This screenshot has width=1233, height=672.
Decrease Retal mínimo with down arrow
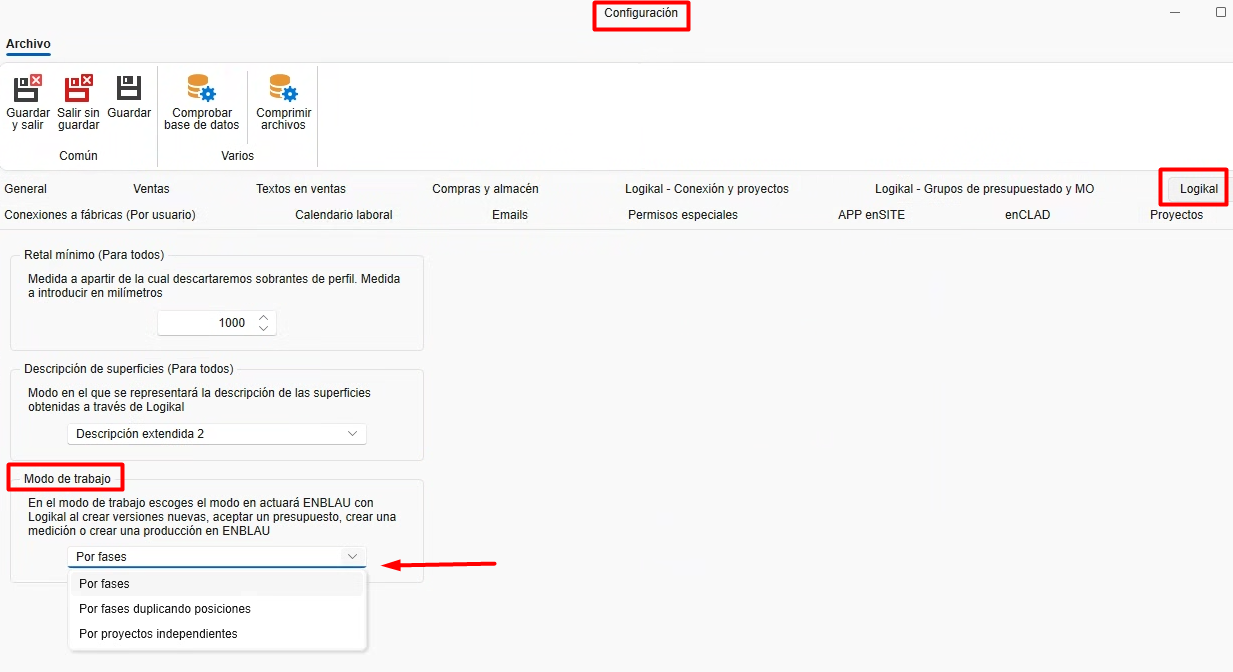pyautogui.click(x=263, y=328)
